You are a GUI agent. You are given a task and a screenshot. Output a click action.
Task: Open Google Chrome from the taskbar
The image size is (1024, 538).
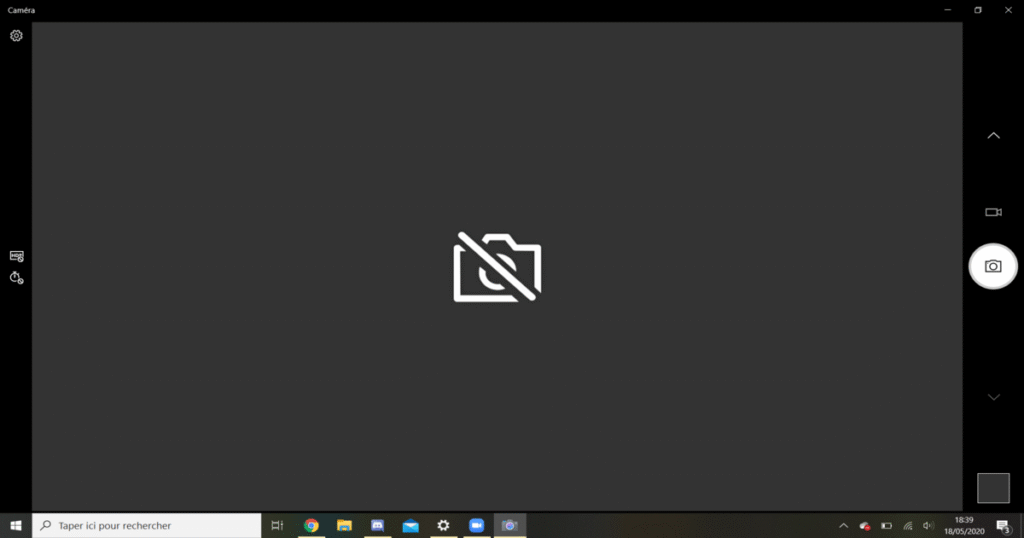311,525
